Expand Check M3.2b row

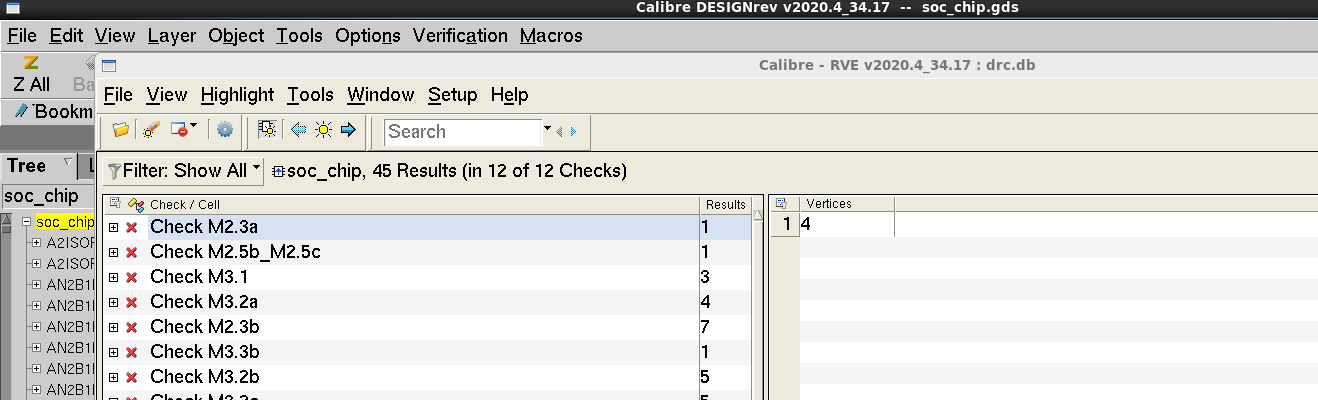pyautogui.click(x=114, y=377)
